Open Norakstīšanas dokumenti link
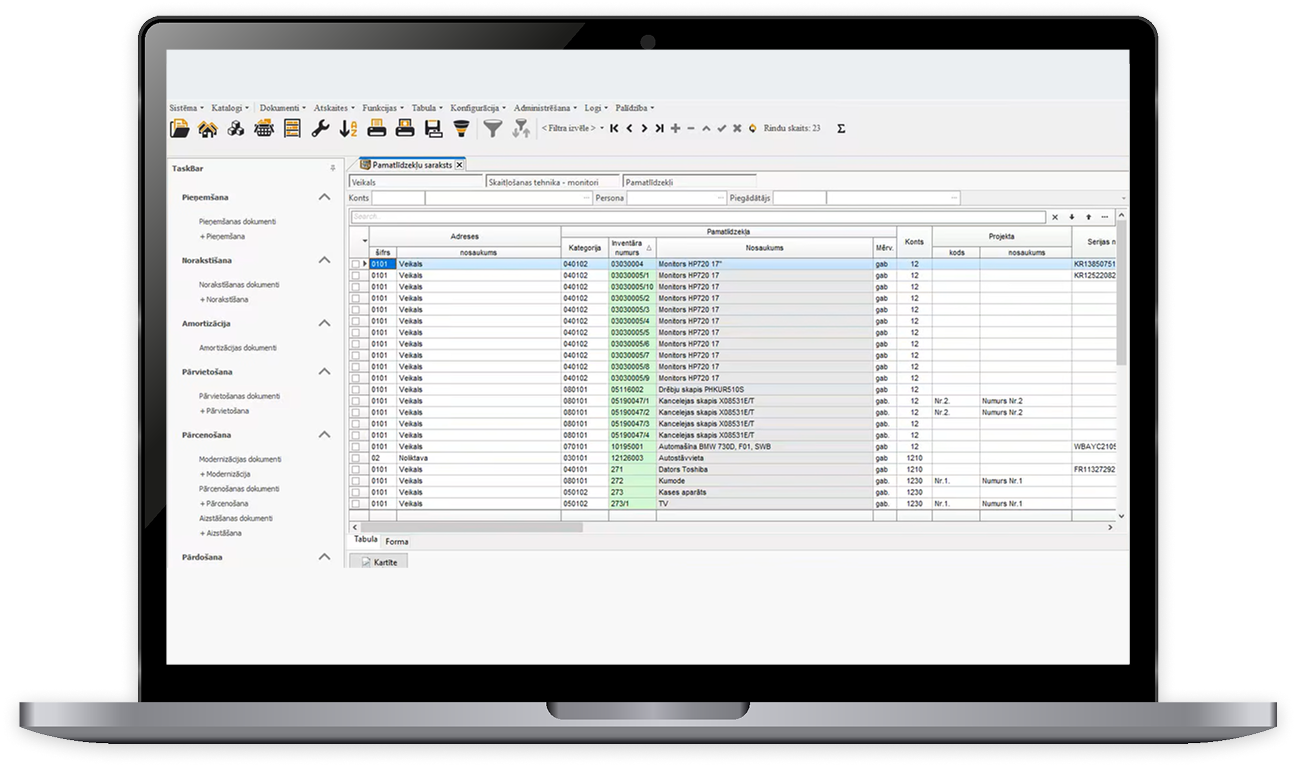1297x768 pixels. pos(239,284)
